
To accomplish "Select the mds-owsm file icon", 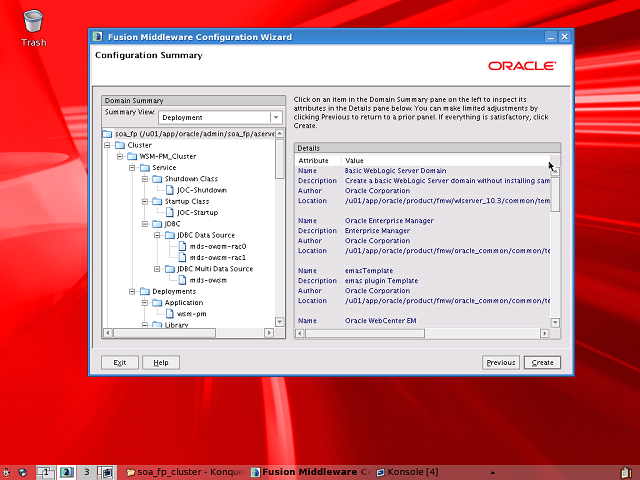I will pyautogui.click(x=182, y=280).
